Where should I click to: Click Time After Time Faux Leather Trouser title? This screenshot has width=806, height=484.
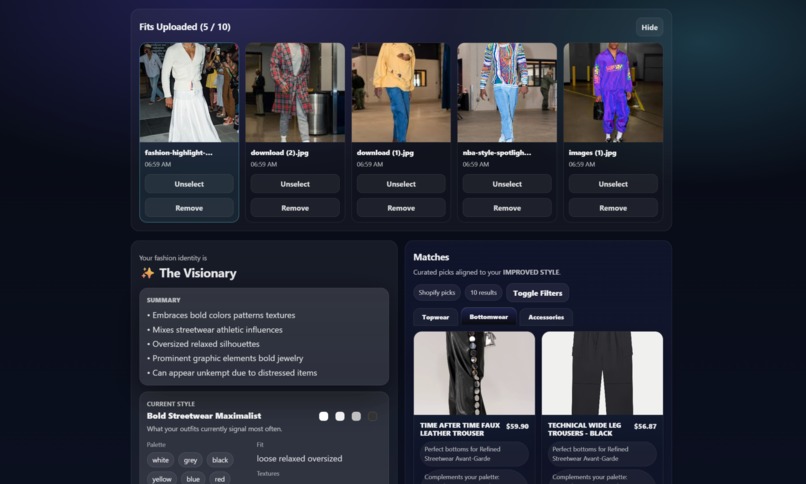(x=460, y=429)
